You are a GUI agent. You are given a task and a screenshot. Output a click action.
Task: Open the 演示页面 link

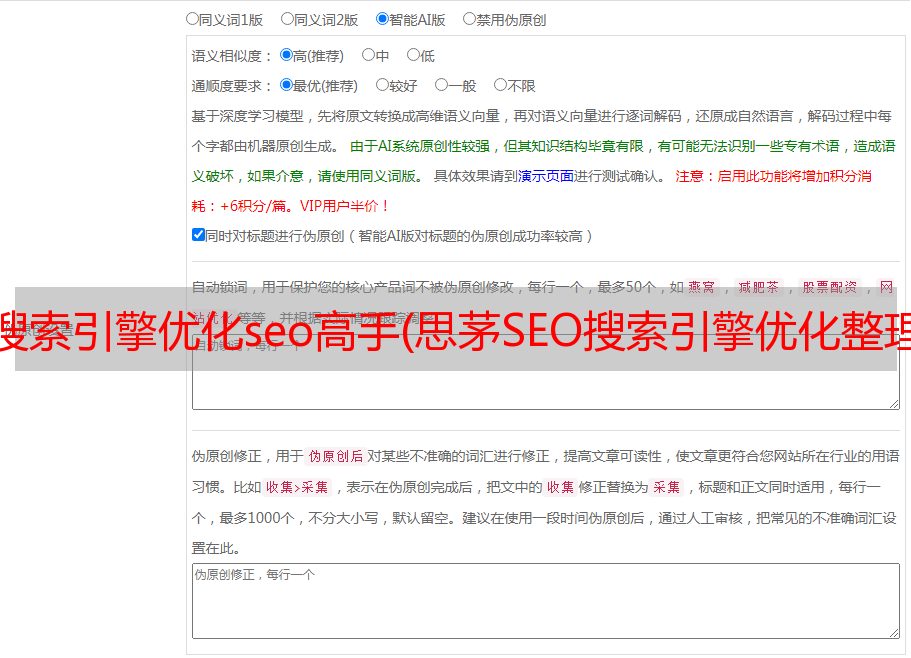(546, 176)
